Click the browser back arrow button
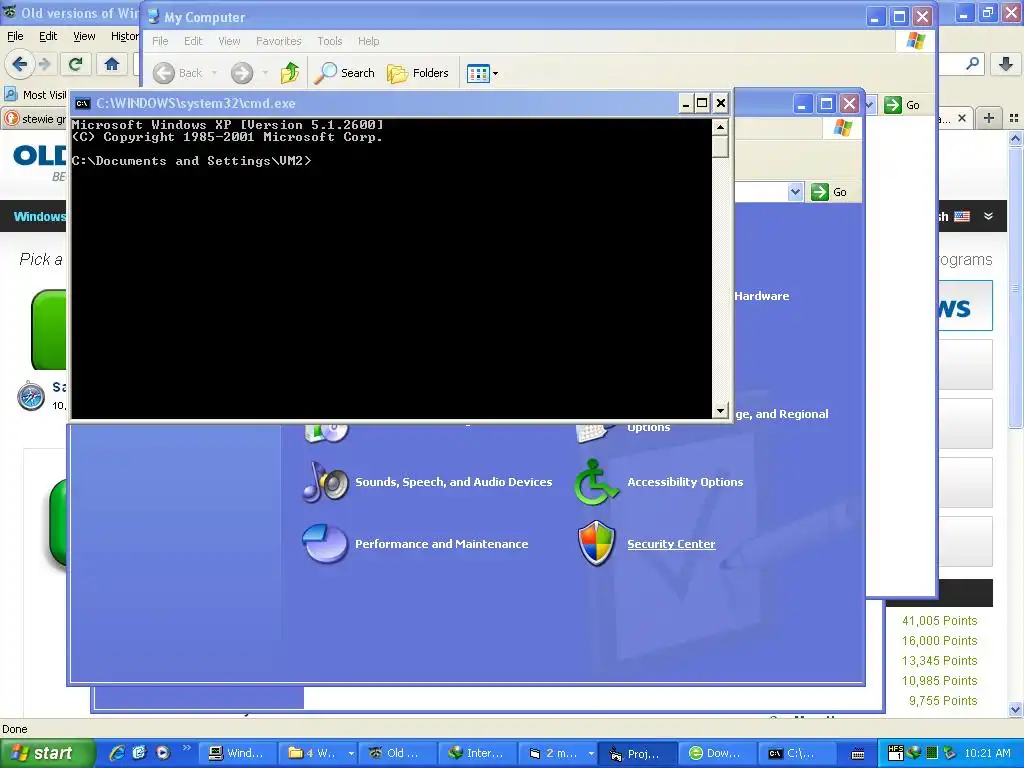Viewport: 1024px width, 768px height. pos(20,64)
